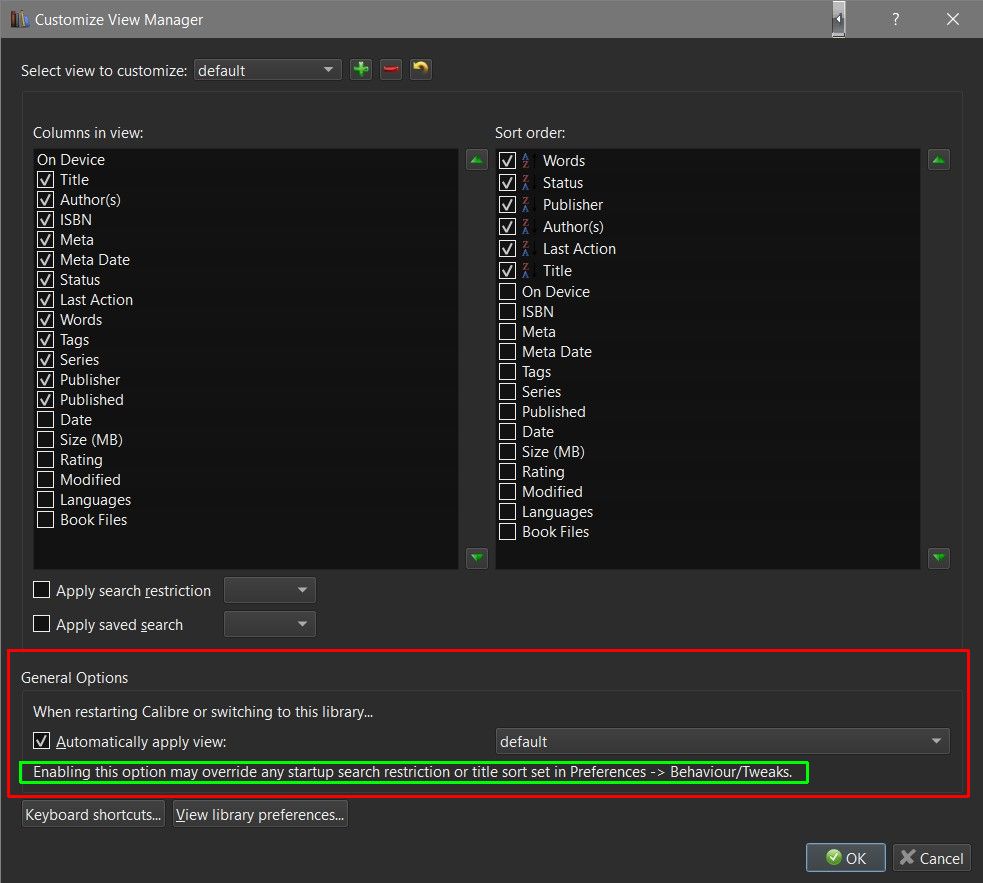983x883 pixels.
Task: Uncheck Meta Date column checkbox
Action: click(45, 260)
